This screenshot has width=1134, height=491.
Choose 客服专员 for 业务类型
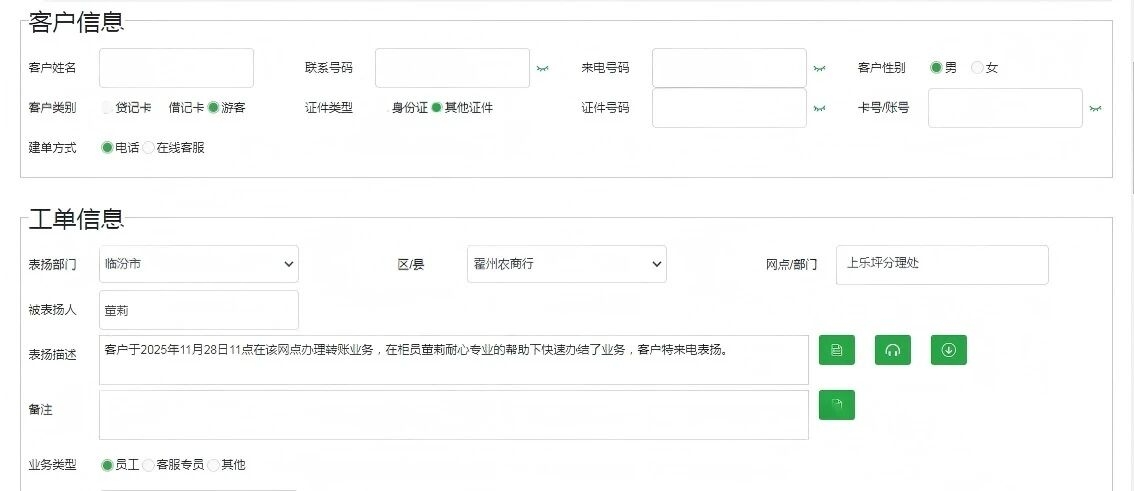pos(149,465)
